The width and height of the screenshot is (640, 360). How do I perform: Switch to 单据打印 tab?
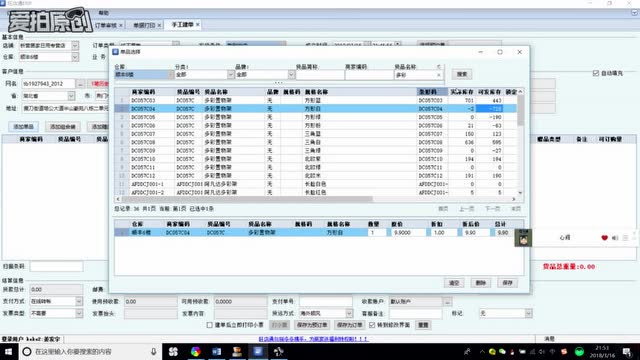pyautogui.click(x=144, y=25)
